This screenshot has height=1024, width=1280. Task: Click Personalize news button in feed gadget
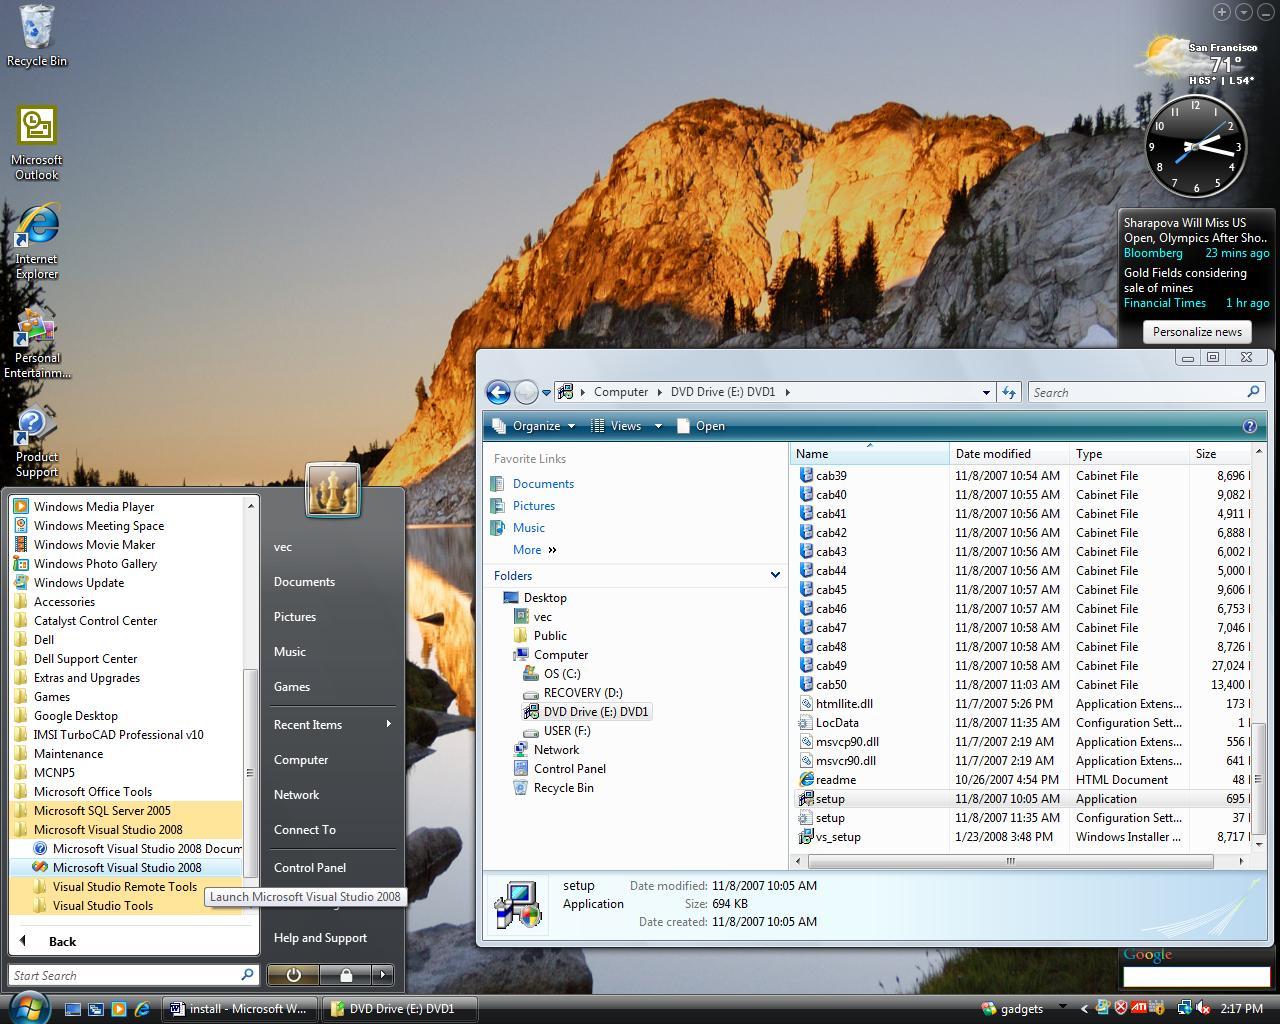click(1197, 332)
